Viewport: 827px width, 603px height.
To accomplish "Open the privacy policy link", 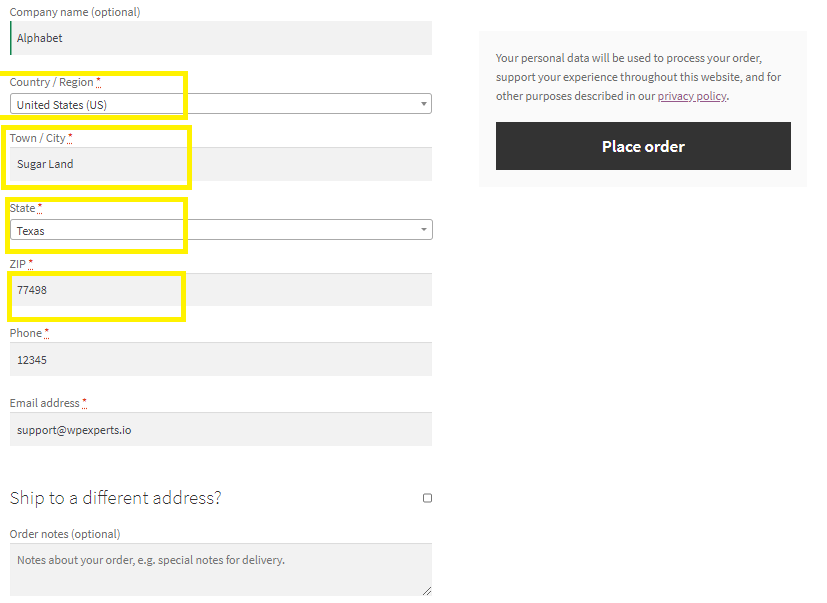I will pyautogui.click(x=691, y=96).
